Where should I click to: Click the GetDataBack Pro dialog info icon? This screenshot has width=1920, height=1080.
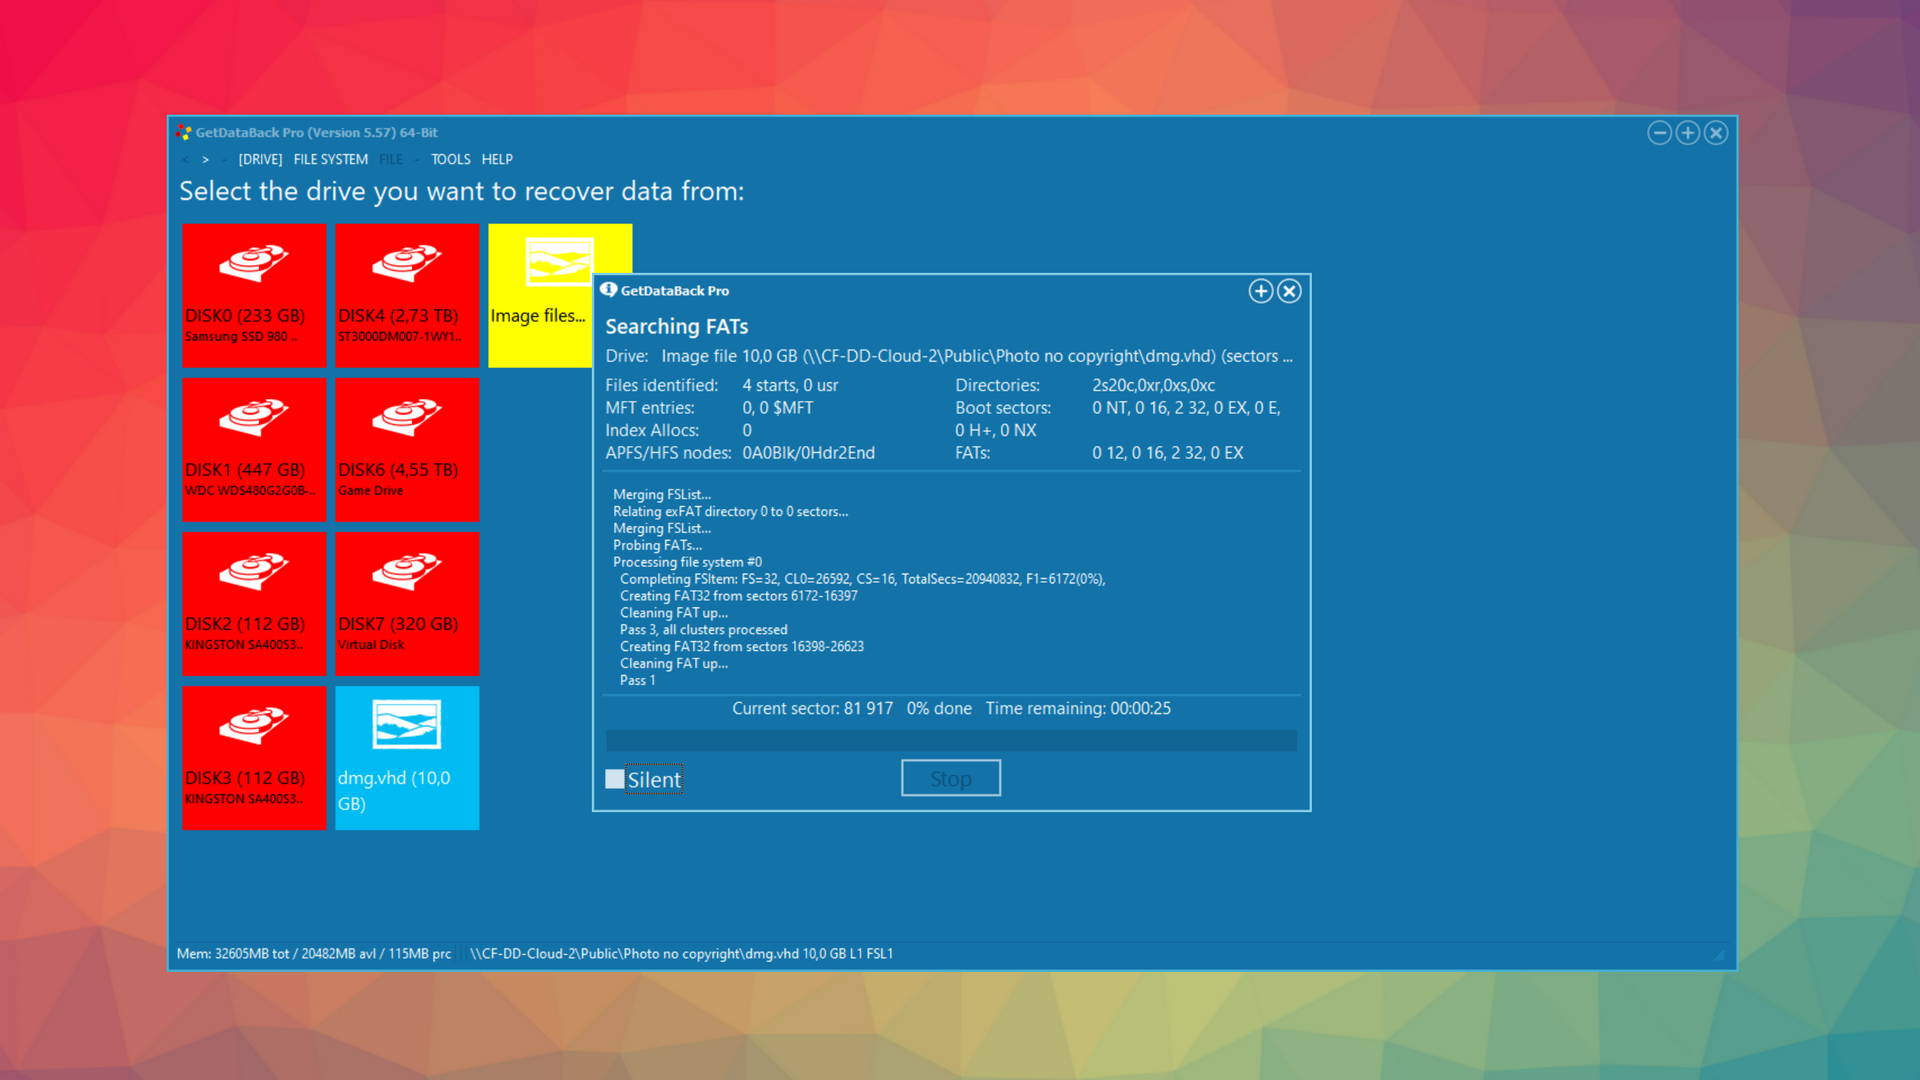pyautogui.click(x=608, y=290)
